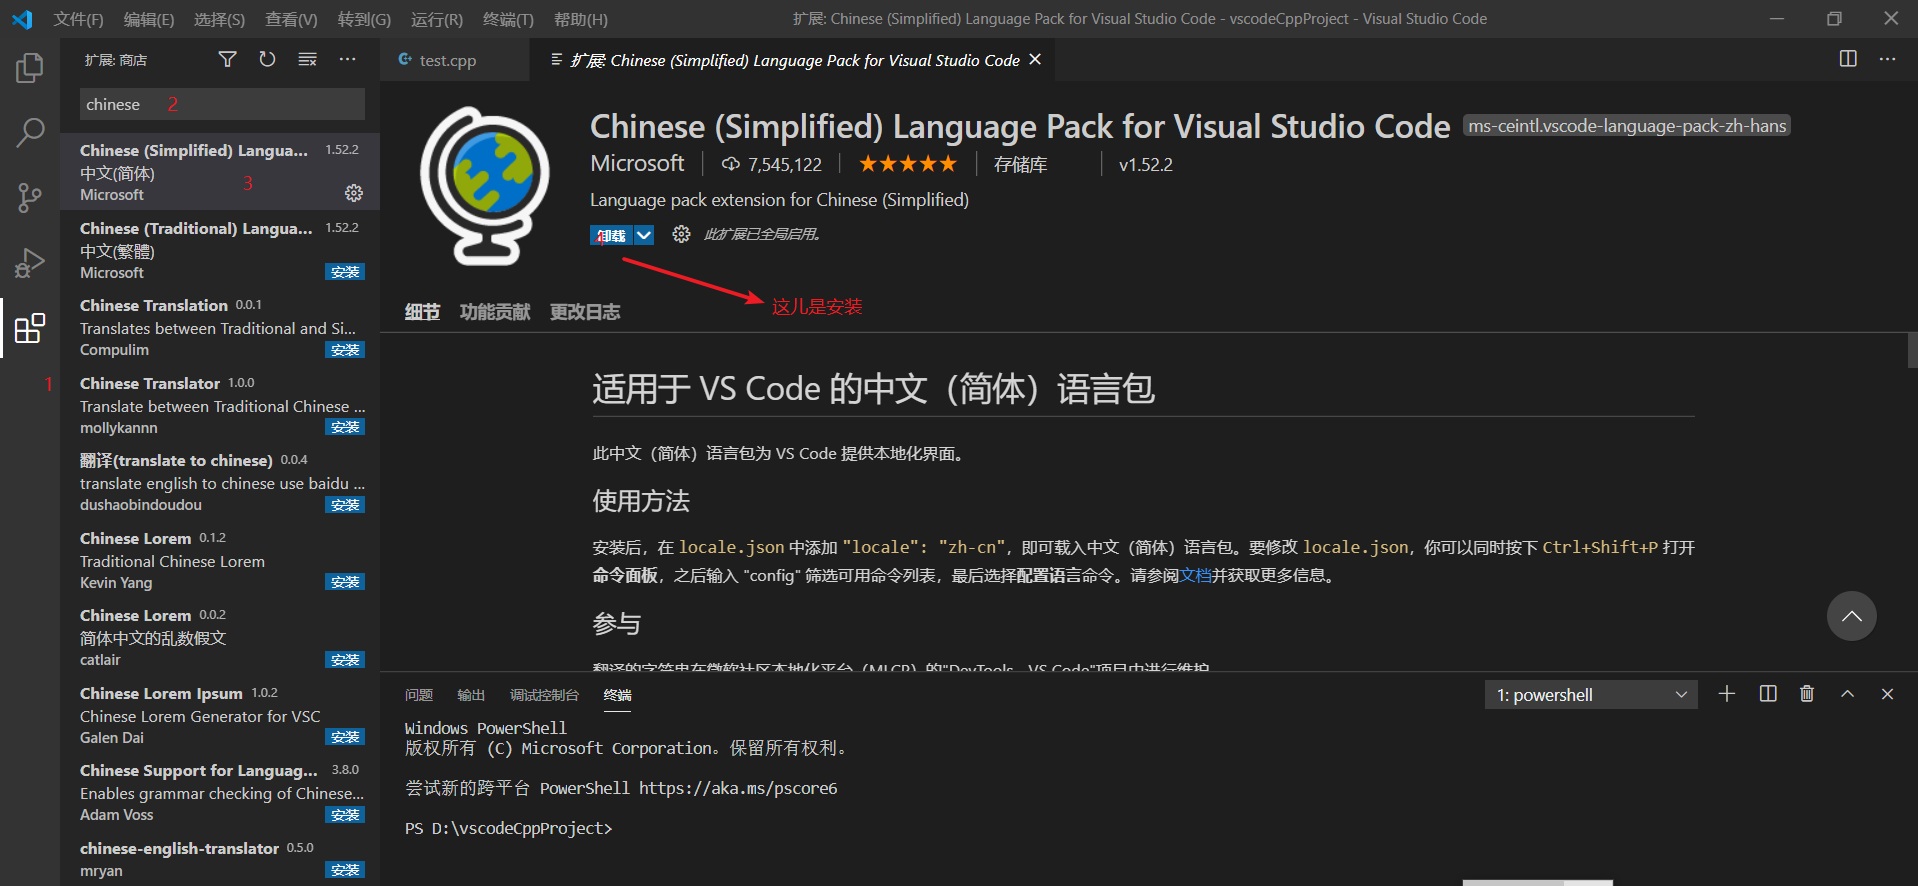This screenshot has height=886, width=1918.
Task: Open the Explorer view in activity bar
Action: [30, 68]
